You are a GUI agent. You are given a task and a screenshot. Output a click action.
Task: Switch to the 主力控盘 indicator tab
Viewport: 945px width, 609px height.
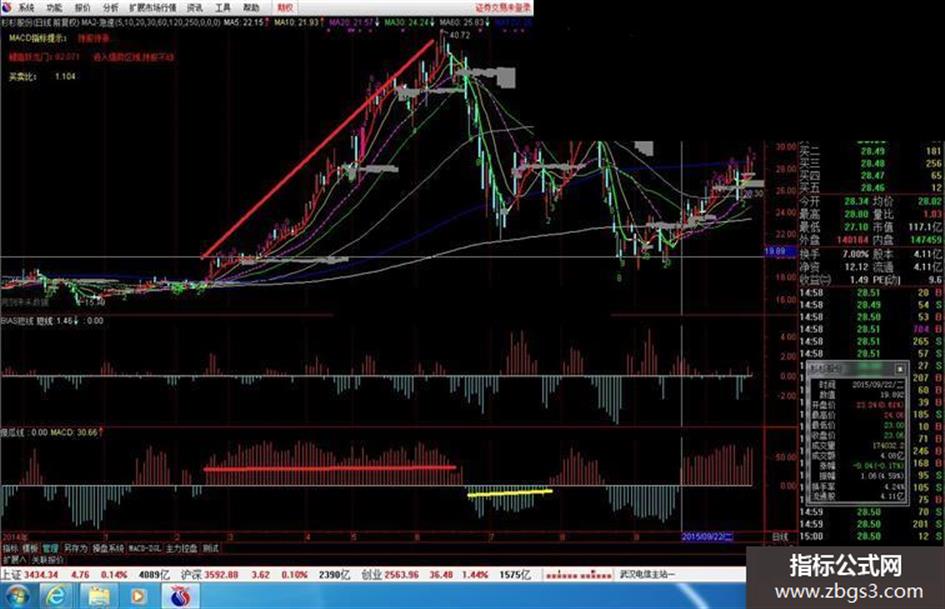pyautogui.click(x=182, y=549)
